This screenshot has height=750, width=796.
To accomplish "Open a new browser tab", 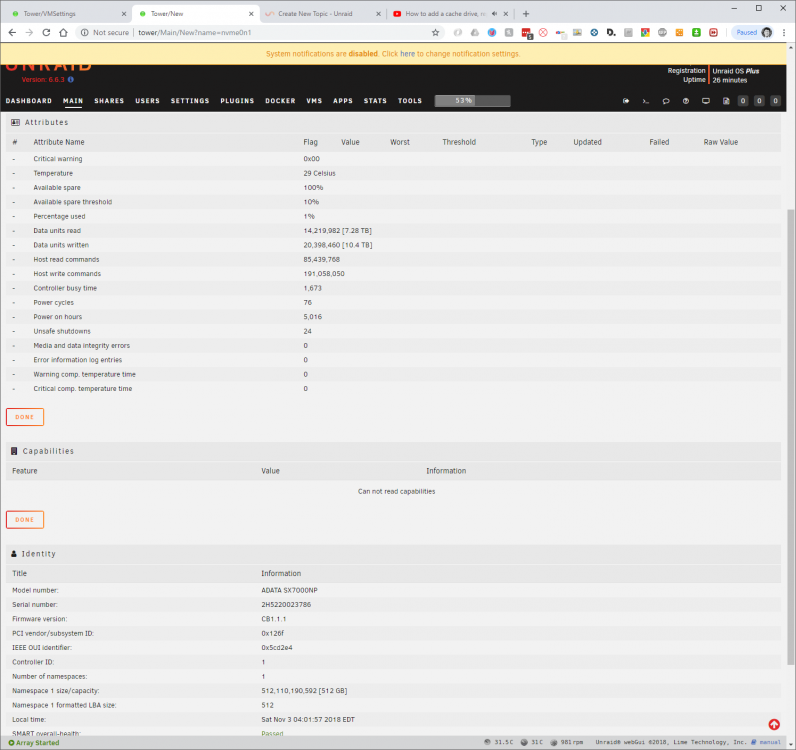I will (x=526, y=14).
